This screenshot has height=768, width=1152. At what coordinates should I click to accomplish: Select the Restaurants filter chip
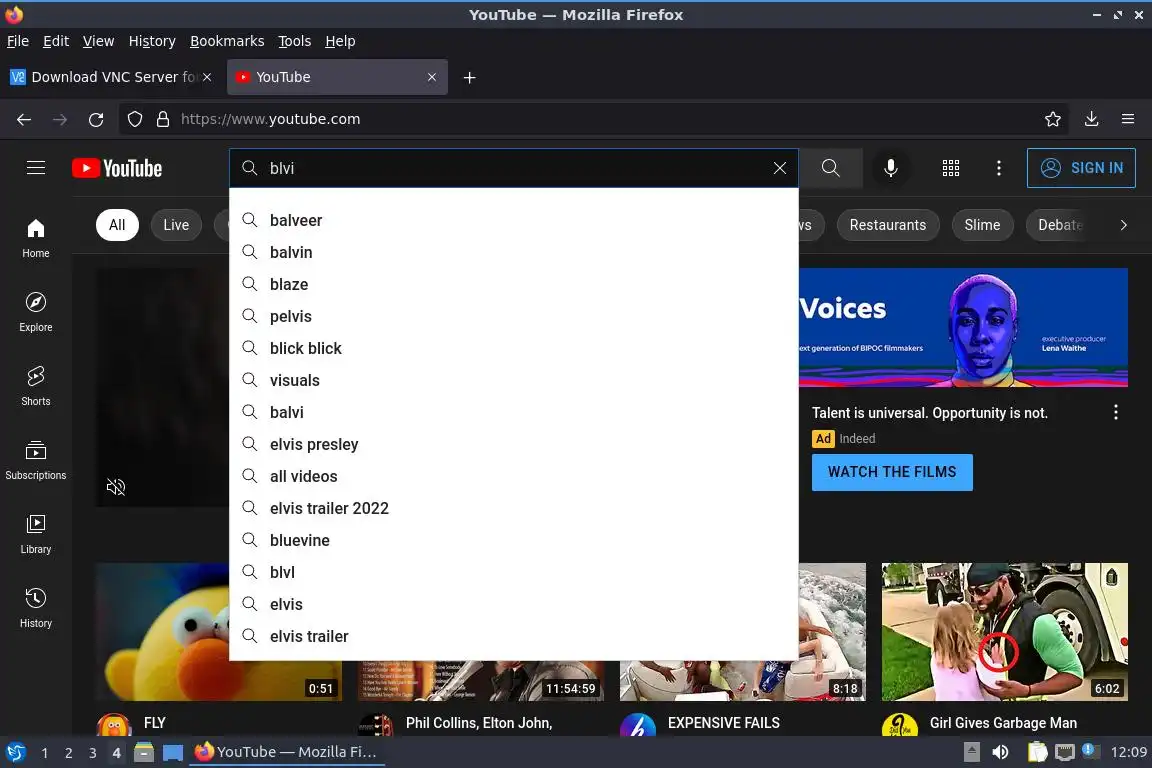(888, 225)
